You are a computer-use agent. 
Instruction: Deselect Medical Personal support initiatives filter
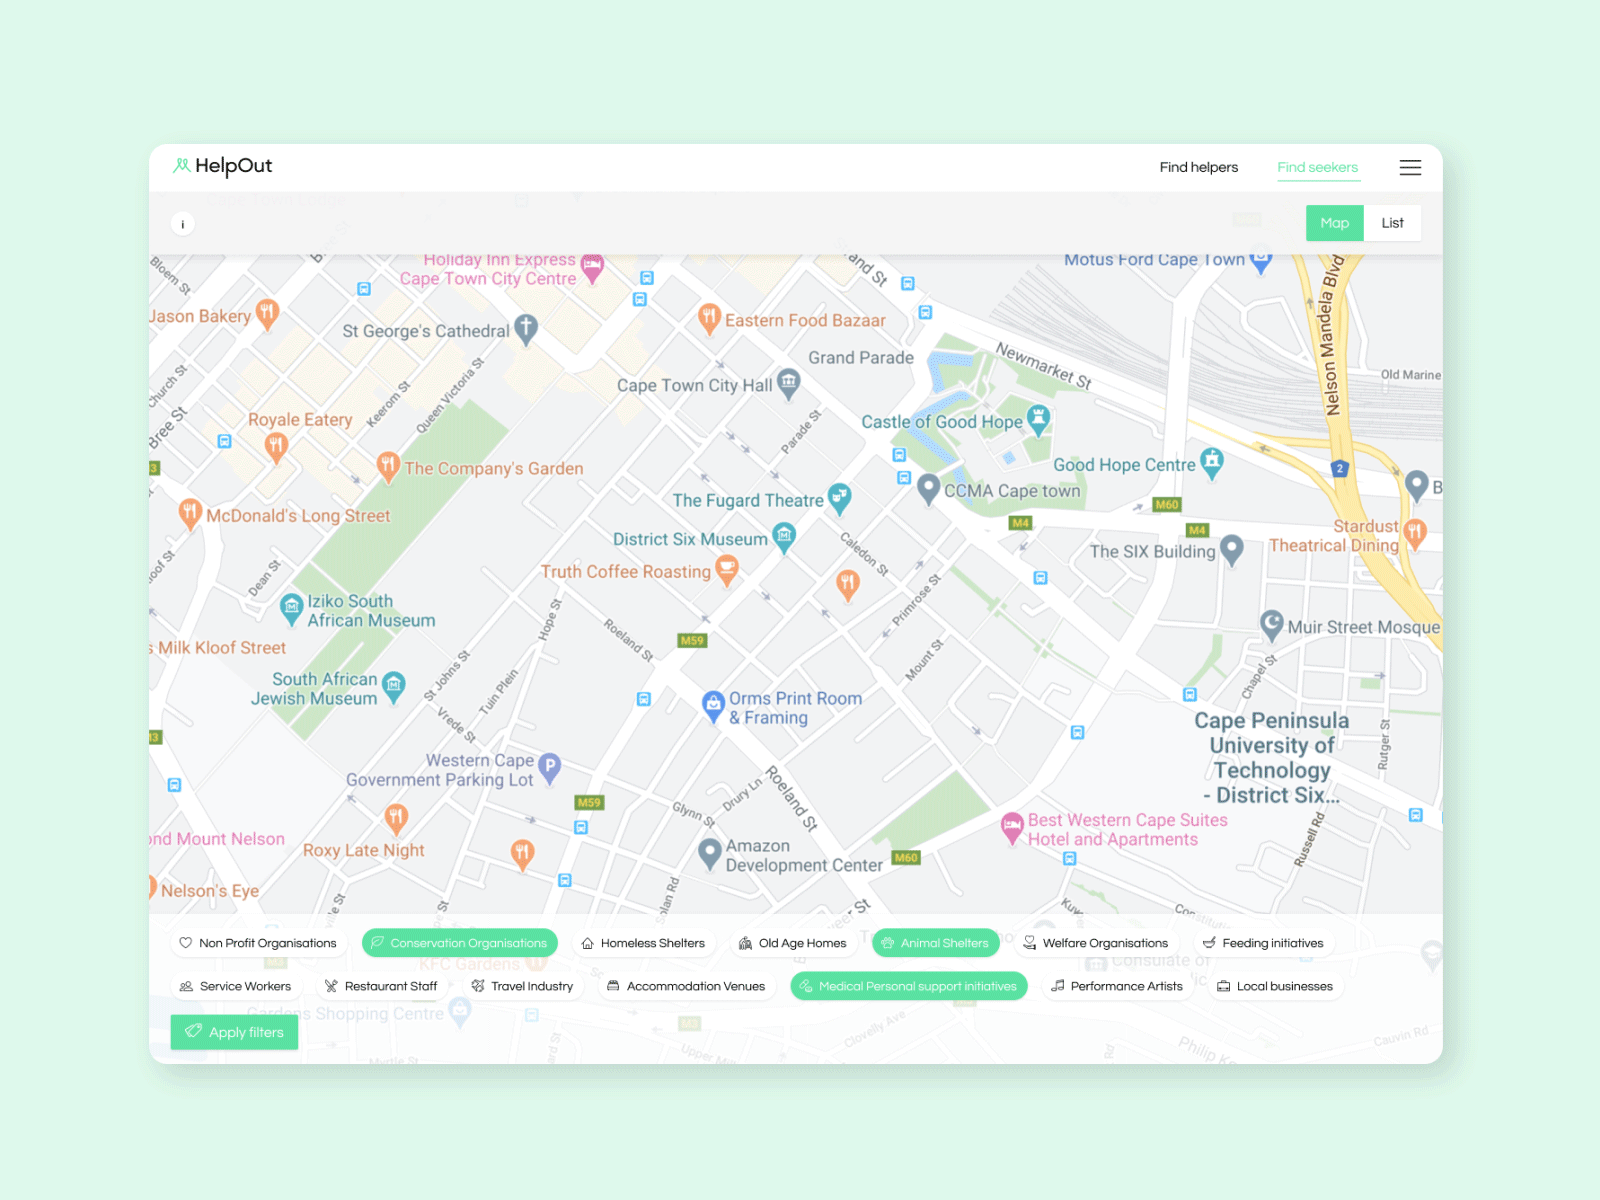tap(909, 986)
